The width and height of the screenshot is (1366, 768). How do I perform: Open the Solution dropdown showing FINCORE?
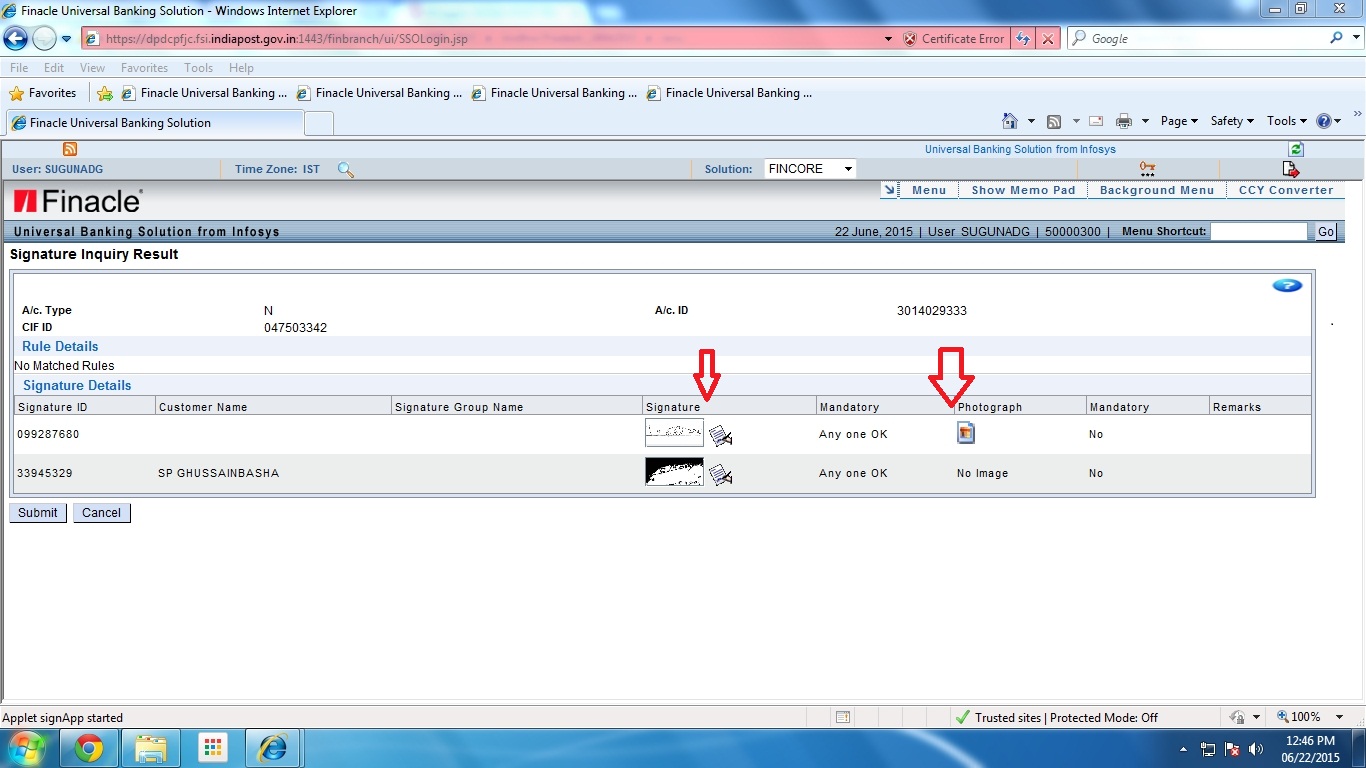click(x=810, y=169)
